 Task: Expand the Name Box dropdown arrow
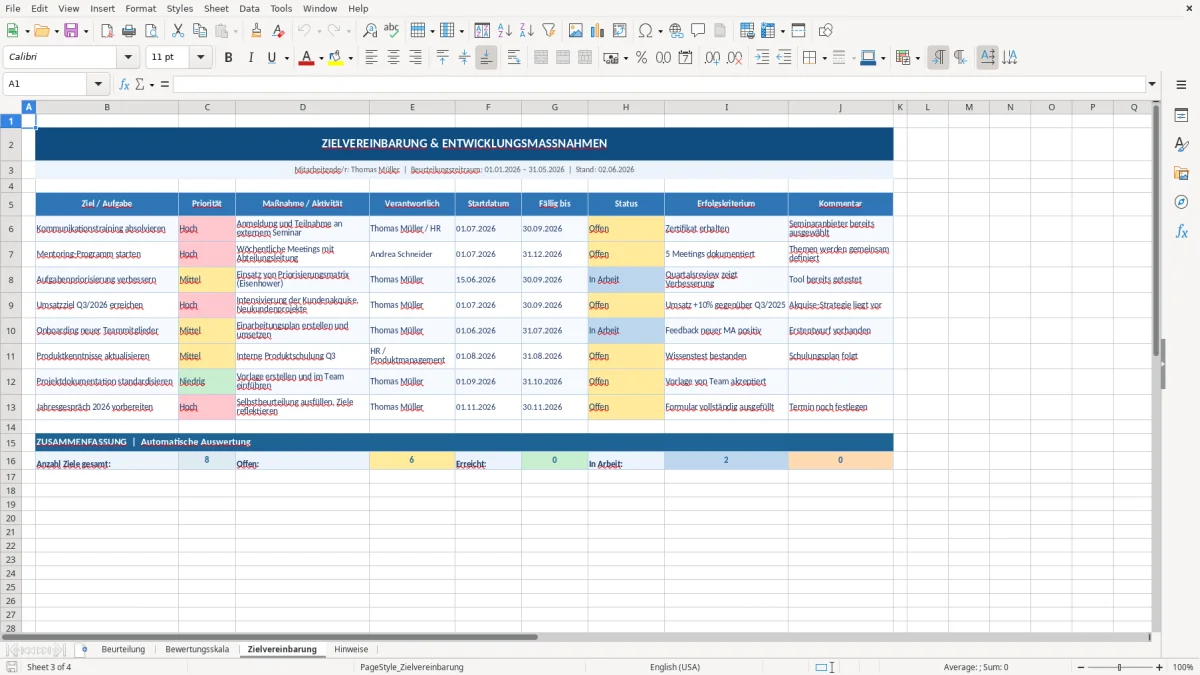click(98, 84)
